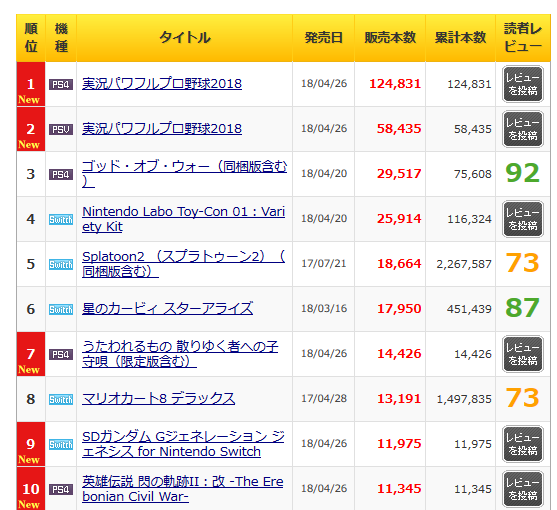Click the red rank 1 New cell
The image size is (557, 510).
click(31, 84)
